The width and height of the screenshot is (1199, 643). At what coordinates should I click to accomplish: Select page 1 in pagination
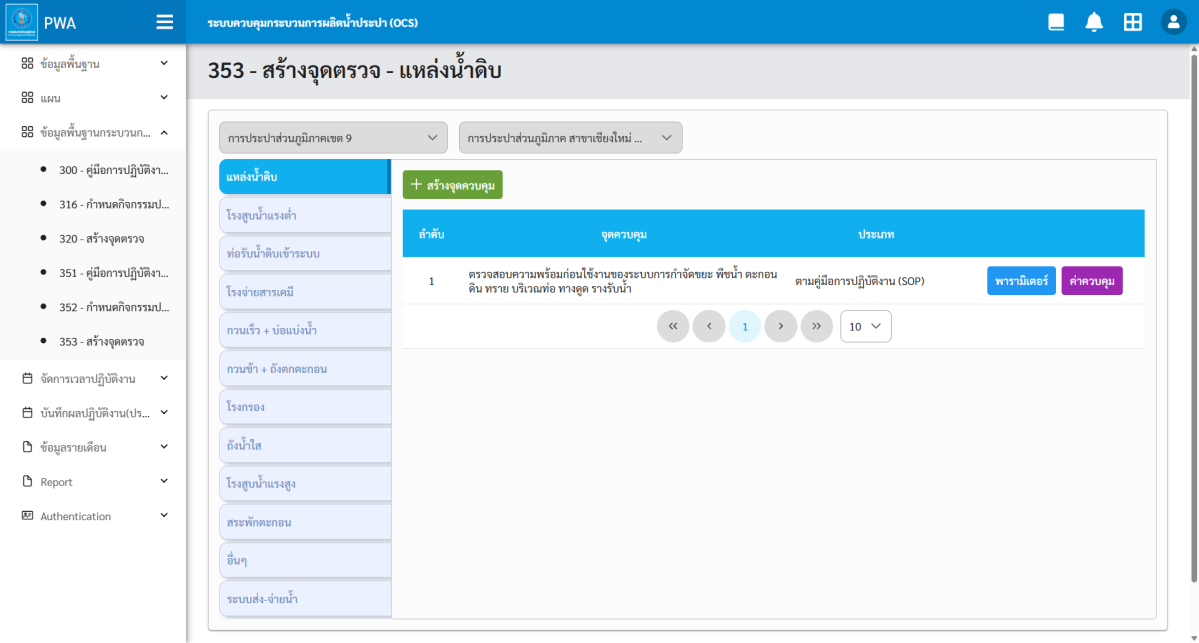745,326
